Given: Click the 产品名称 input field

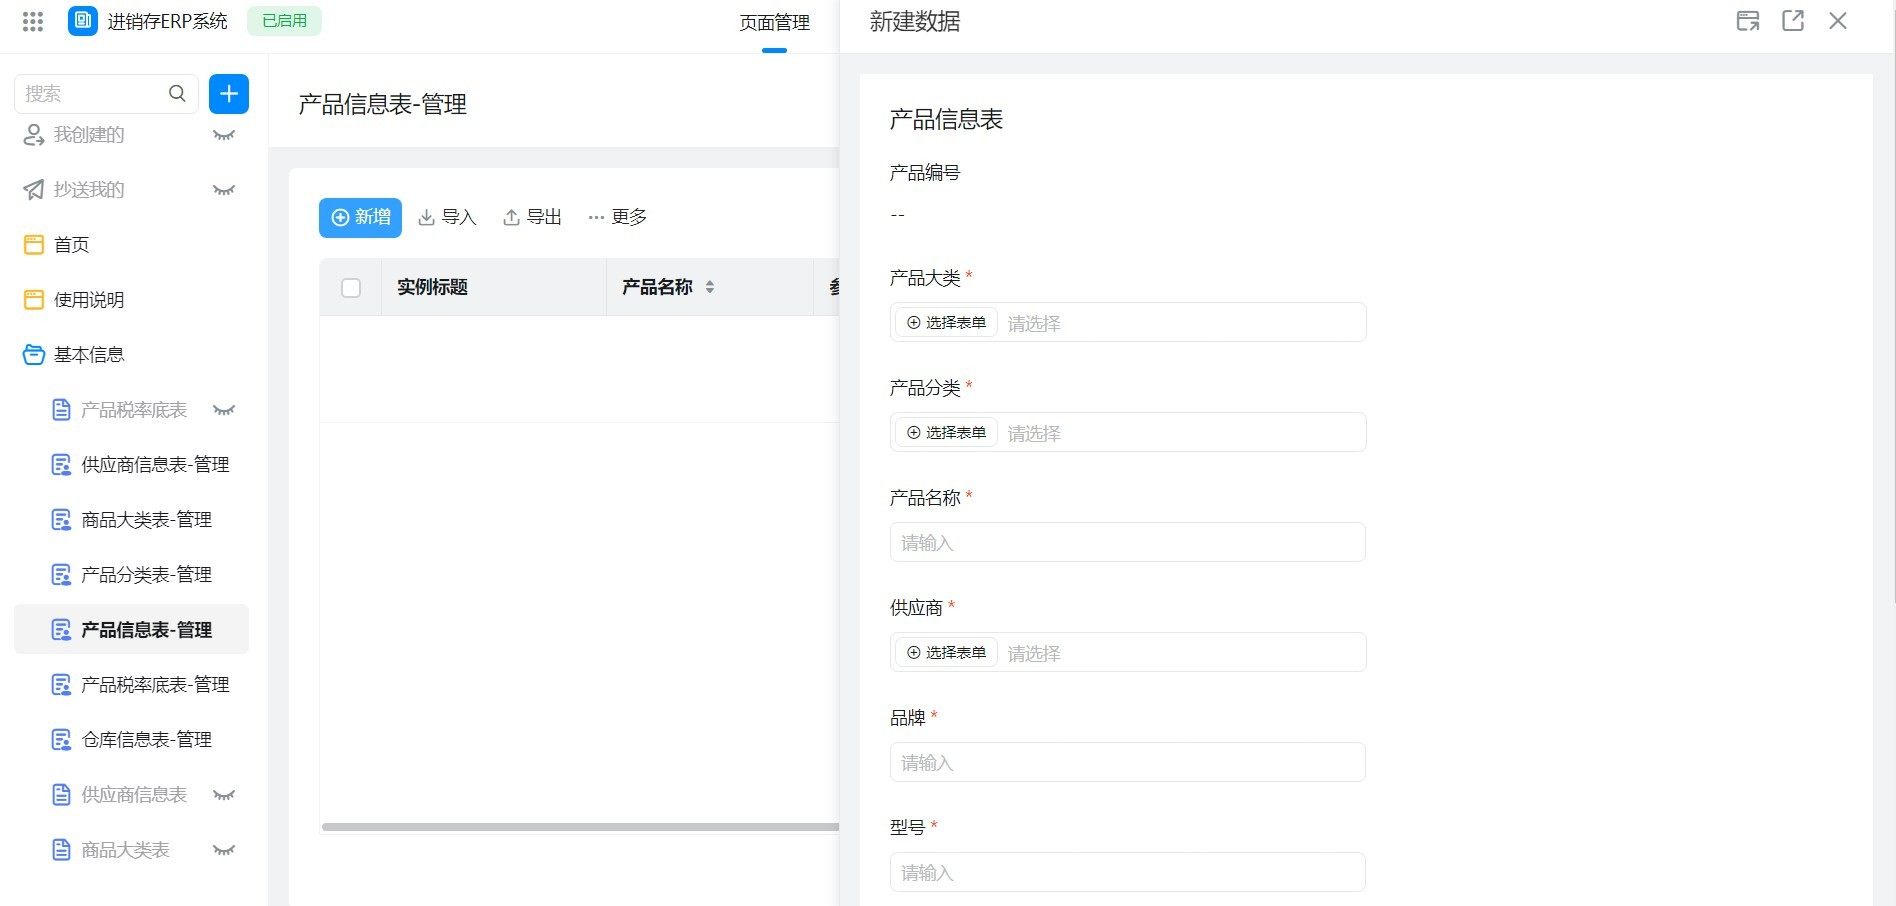Looking at the screenshot, I should (1127, 542).
